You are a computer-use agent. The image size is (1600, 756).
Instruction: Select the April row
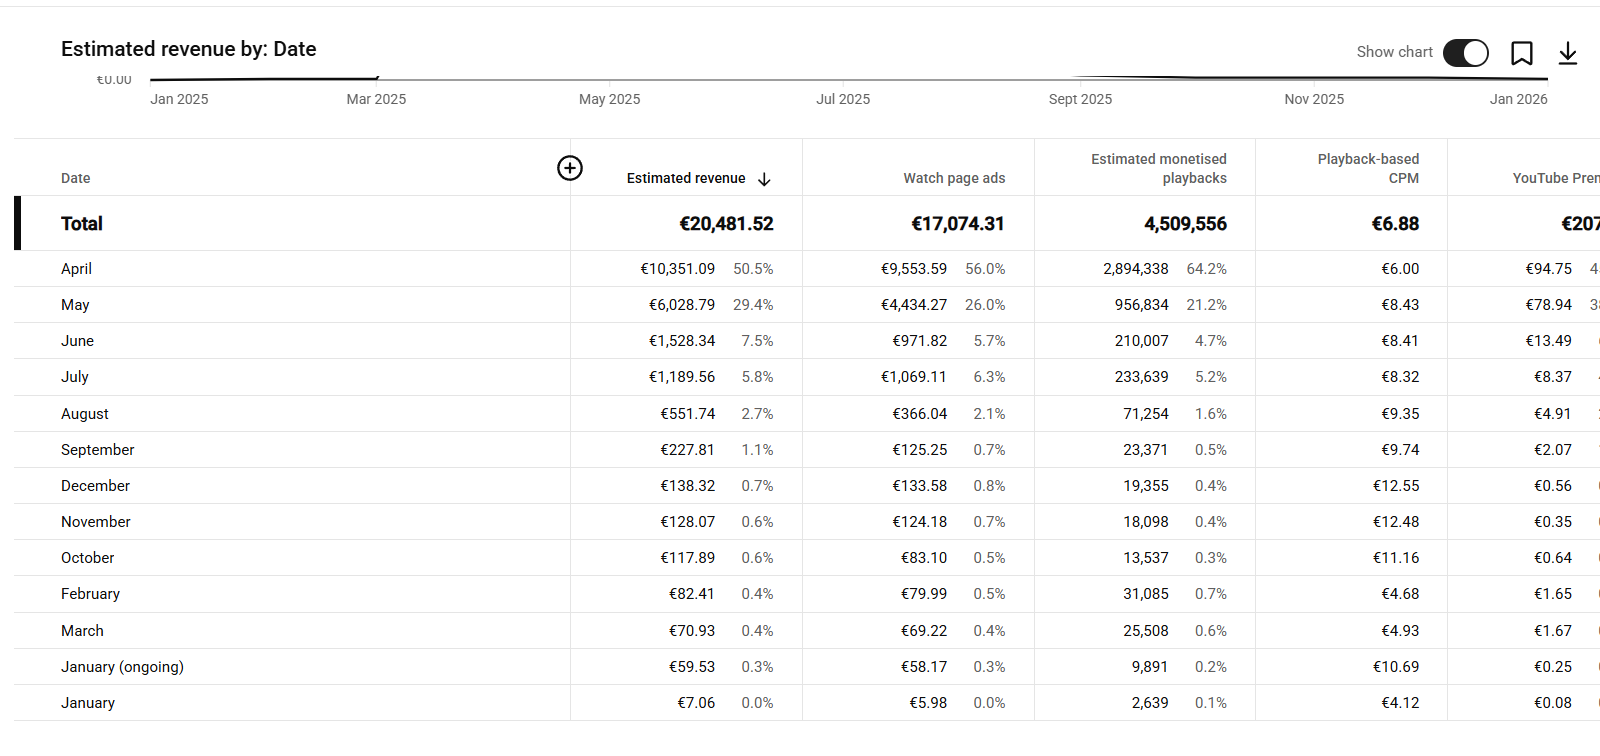(x=77, y=269)
